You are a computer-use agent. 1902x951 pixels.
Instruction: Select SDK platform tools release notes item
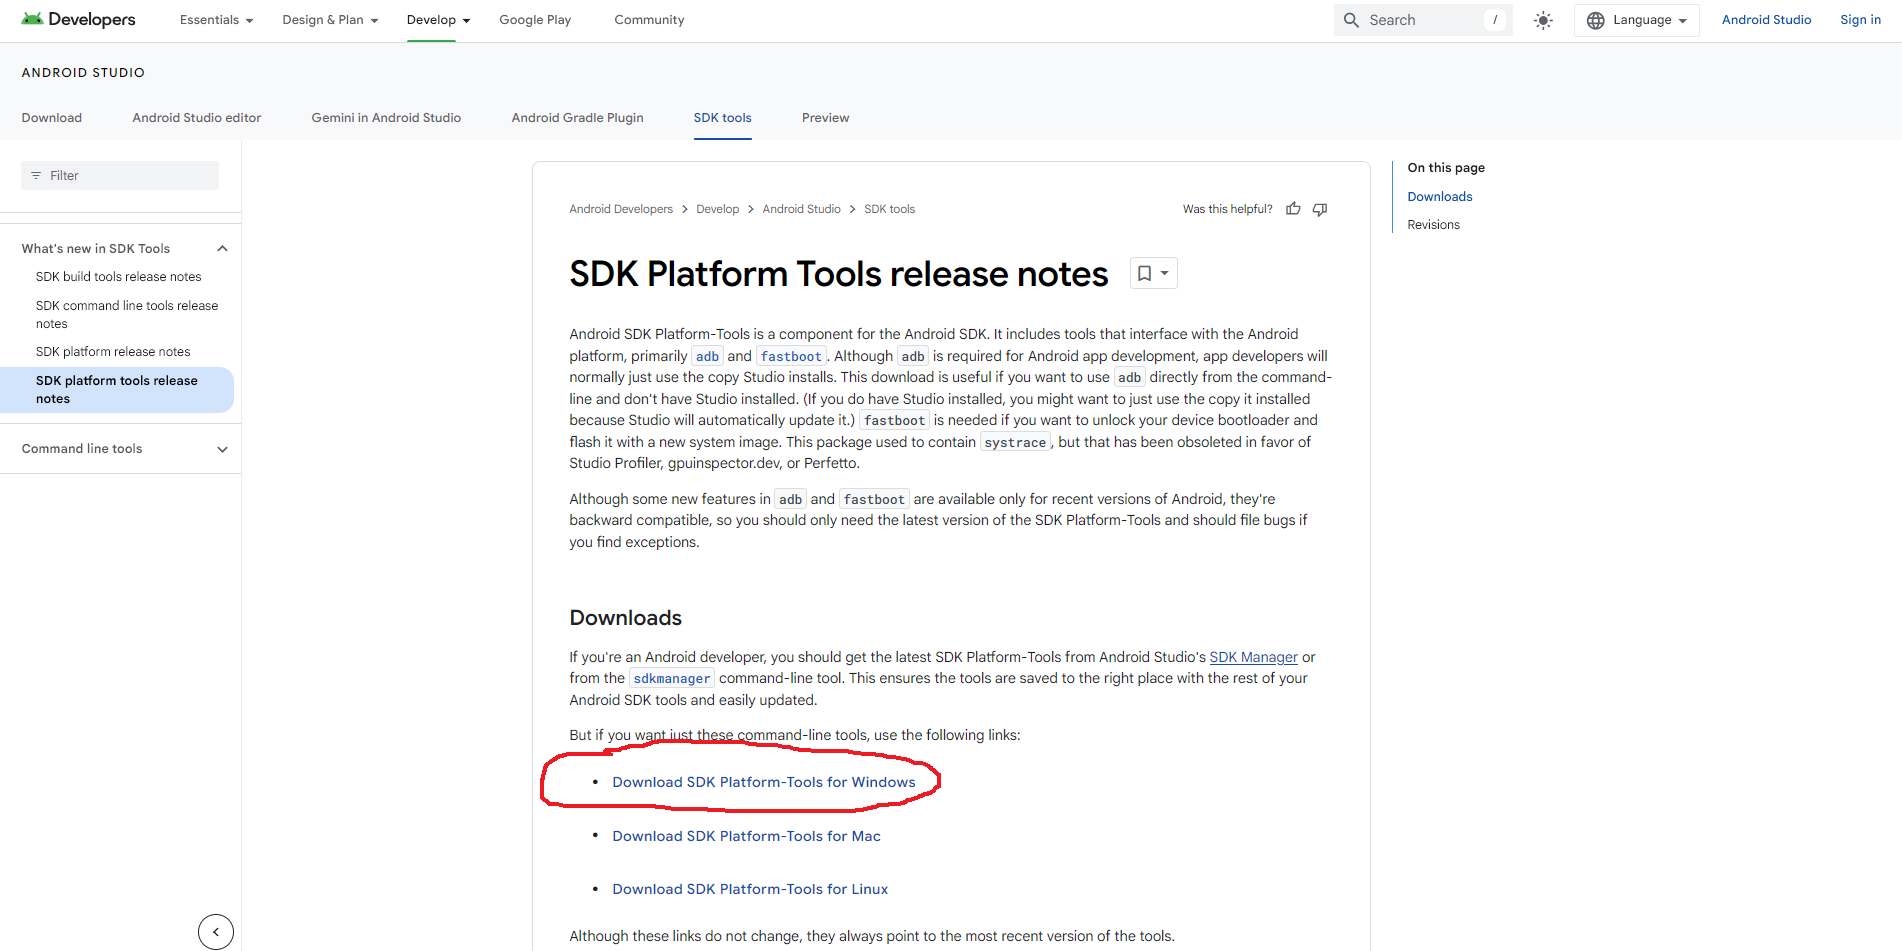pos(117,390)
